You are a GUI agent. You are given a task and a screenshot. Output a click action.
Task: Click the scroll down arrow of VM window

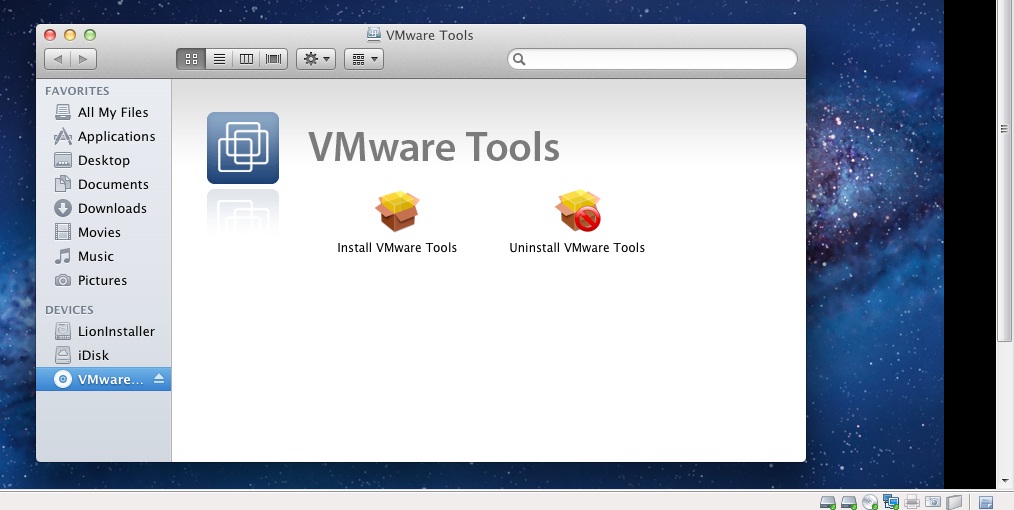[x=1004, y=481]
